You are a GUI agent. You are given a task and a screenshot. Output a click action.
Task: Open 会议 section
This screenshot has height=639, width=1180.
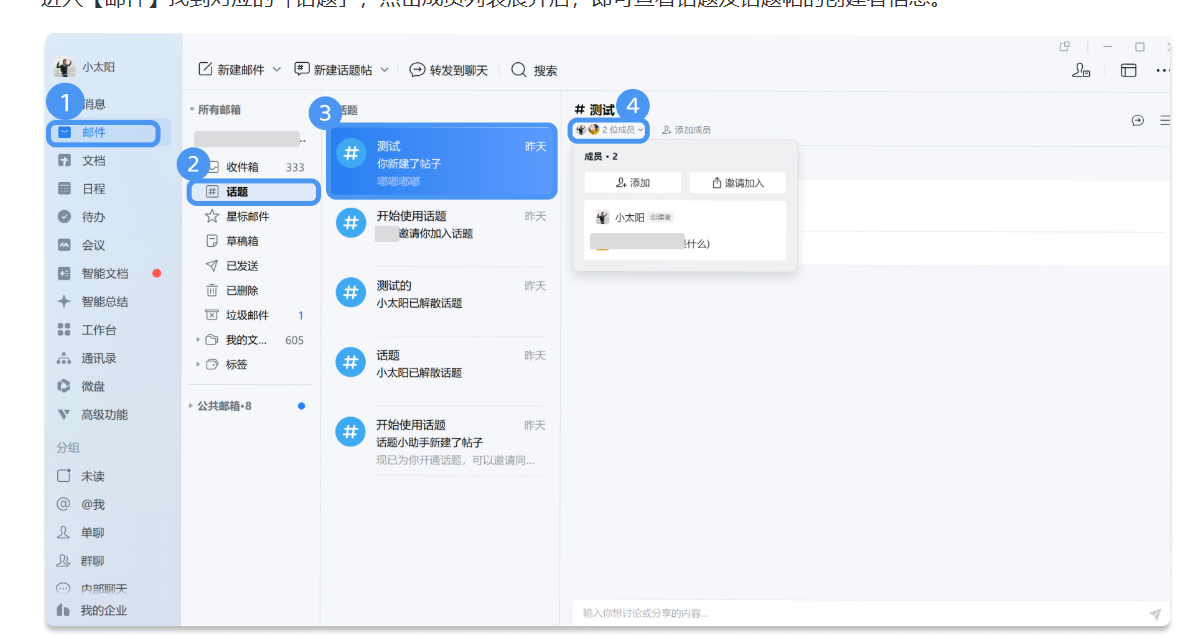click(93, 245)
